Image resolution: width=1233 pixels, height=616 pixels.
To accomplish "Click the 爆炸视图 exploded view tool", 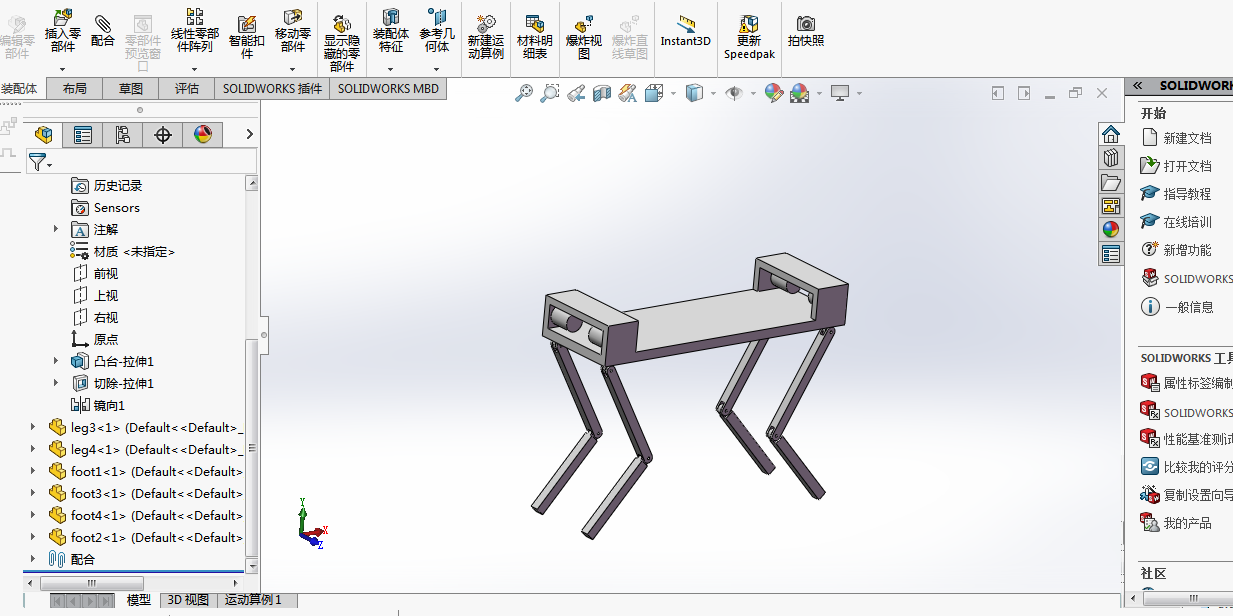I will pos(584,35).
